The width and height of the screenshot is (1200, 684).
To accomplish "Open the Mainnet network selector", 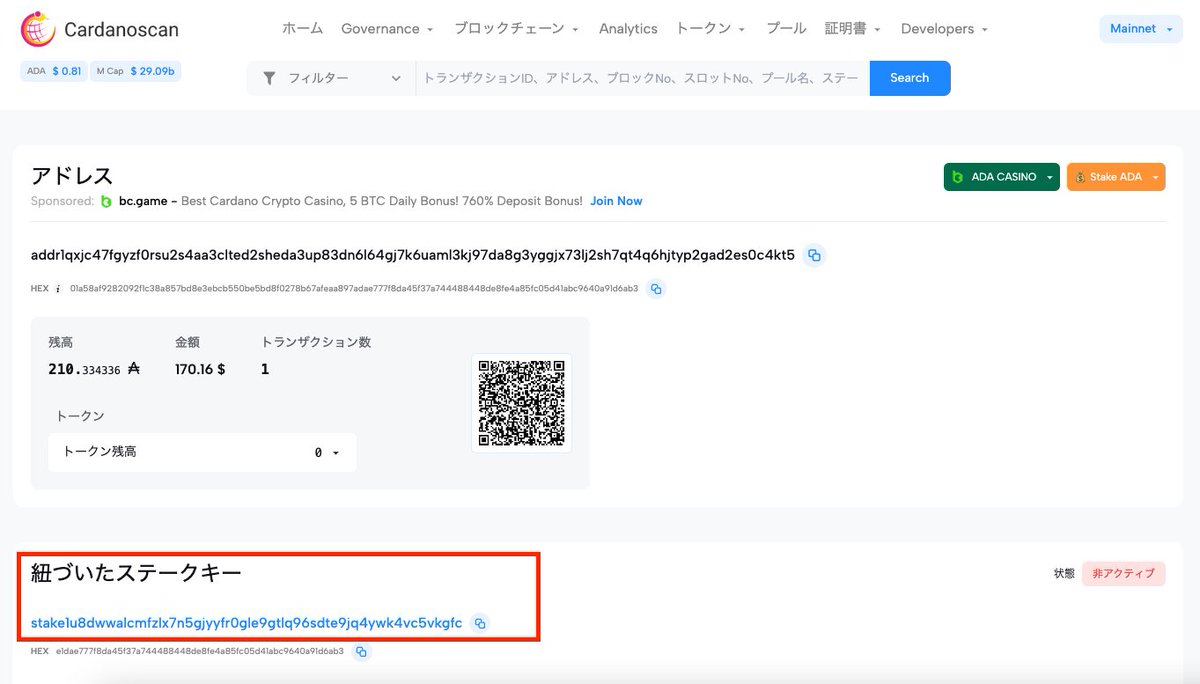I will pyautogui.click(x=1140, y=29).
